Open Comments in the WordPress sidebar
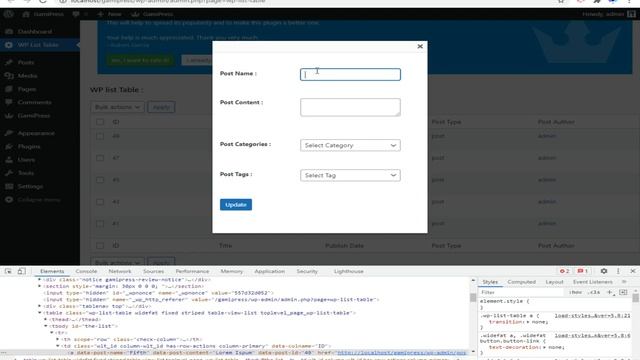Viewport: 640px width, 360px height. tap(34, 102)
